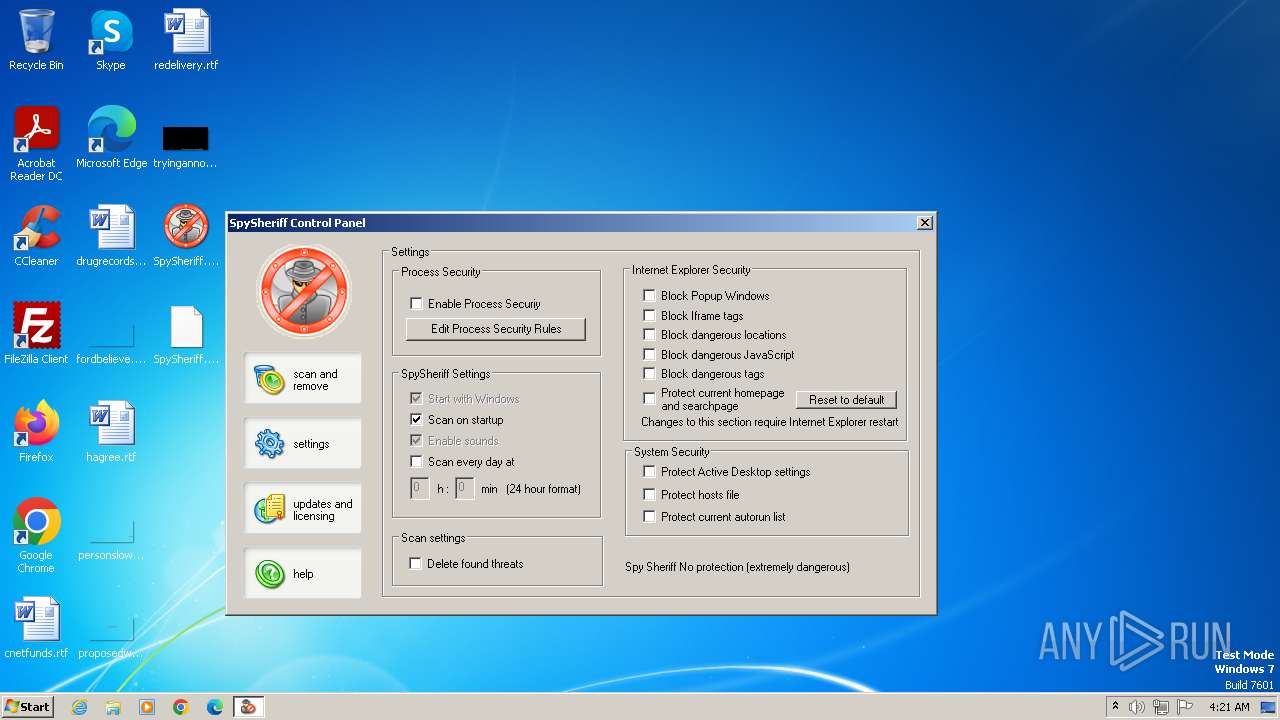Click Reset to default button

[x=847, y=400]
